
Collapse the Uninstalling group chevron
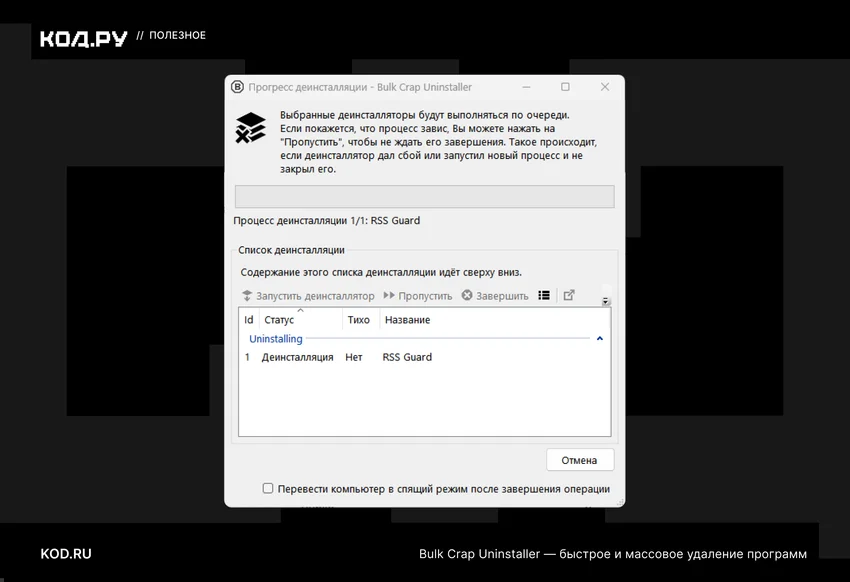pos(600,339)
